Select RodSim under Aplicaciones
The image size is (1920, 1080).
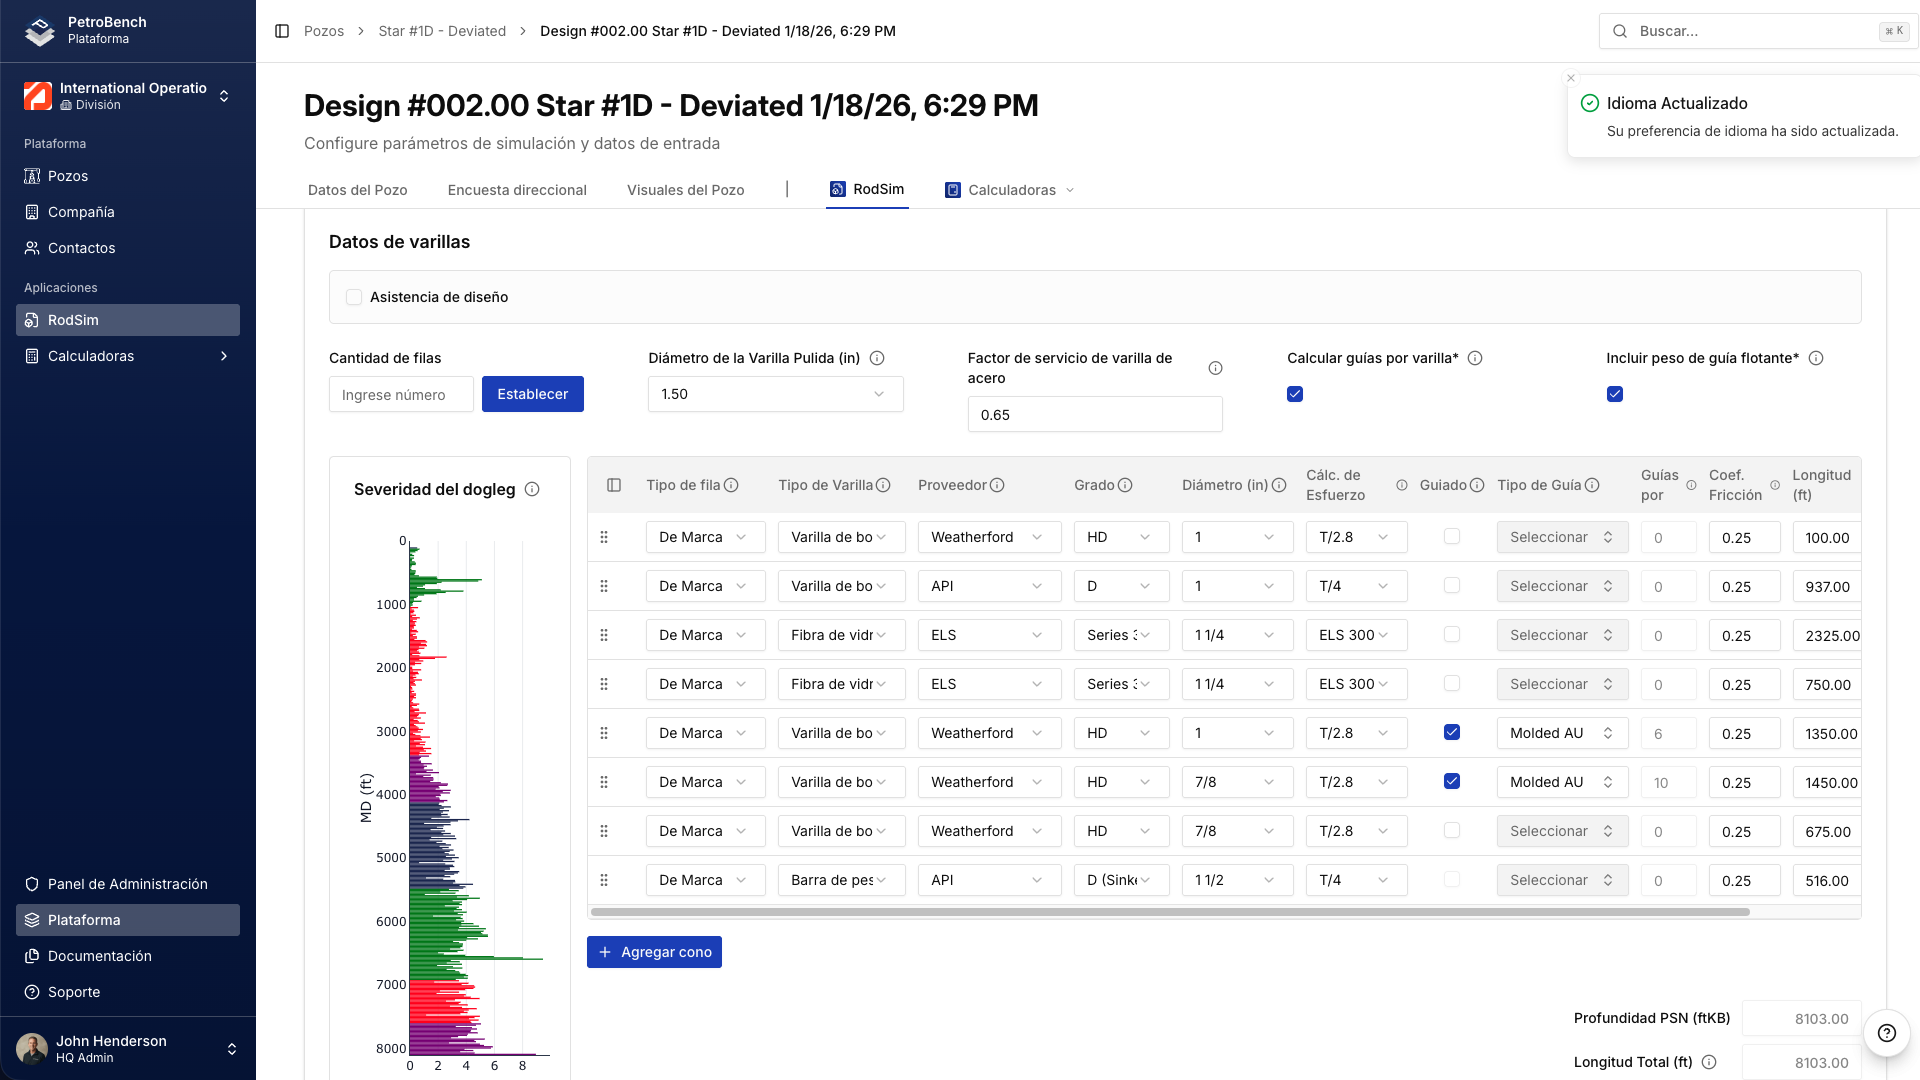[x=75, y=319]
